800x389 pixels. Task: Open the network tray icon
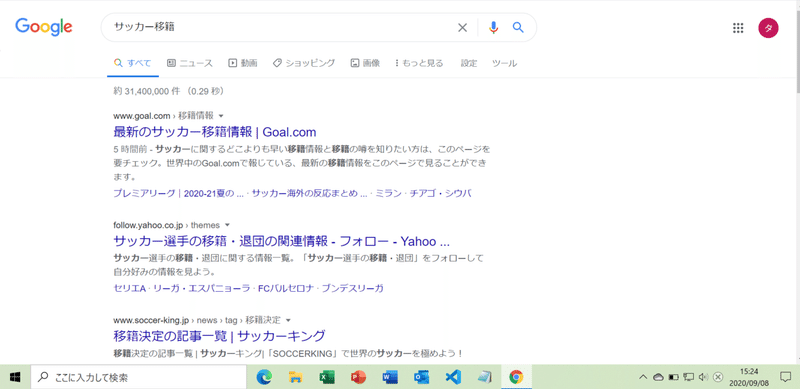[688, 377]
